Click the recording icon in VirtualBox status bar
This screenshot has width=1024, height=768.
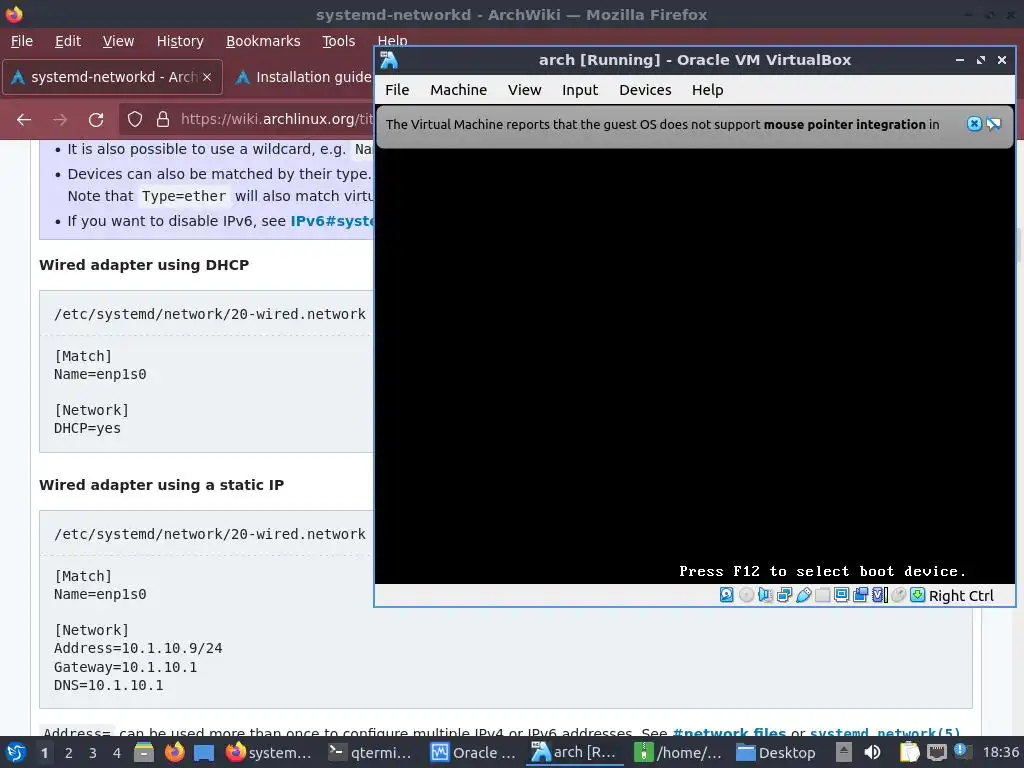point(861,595)
